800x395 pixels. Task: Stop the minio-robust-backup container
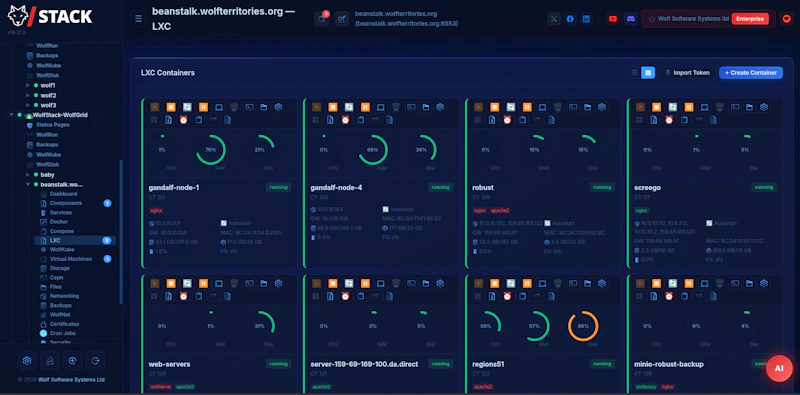(656, 283)
